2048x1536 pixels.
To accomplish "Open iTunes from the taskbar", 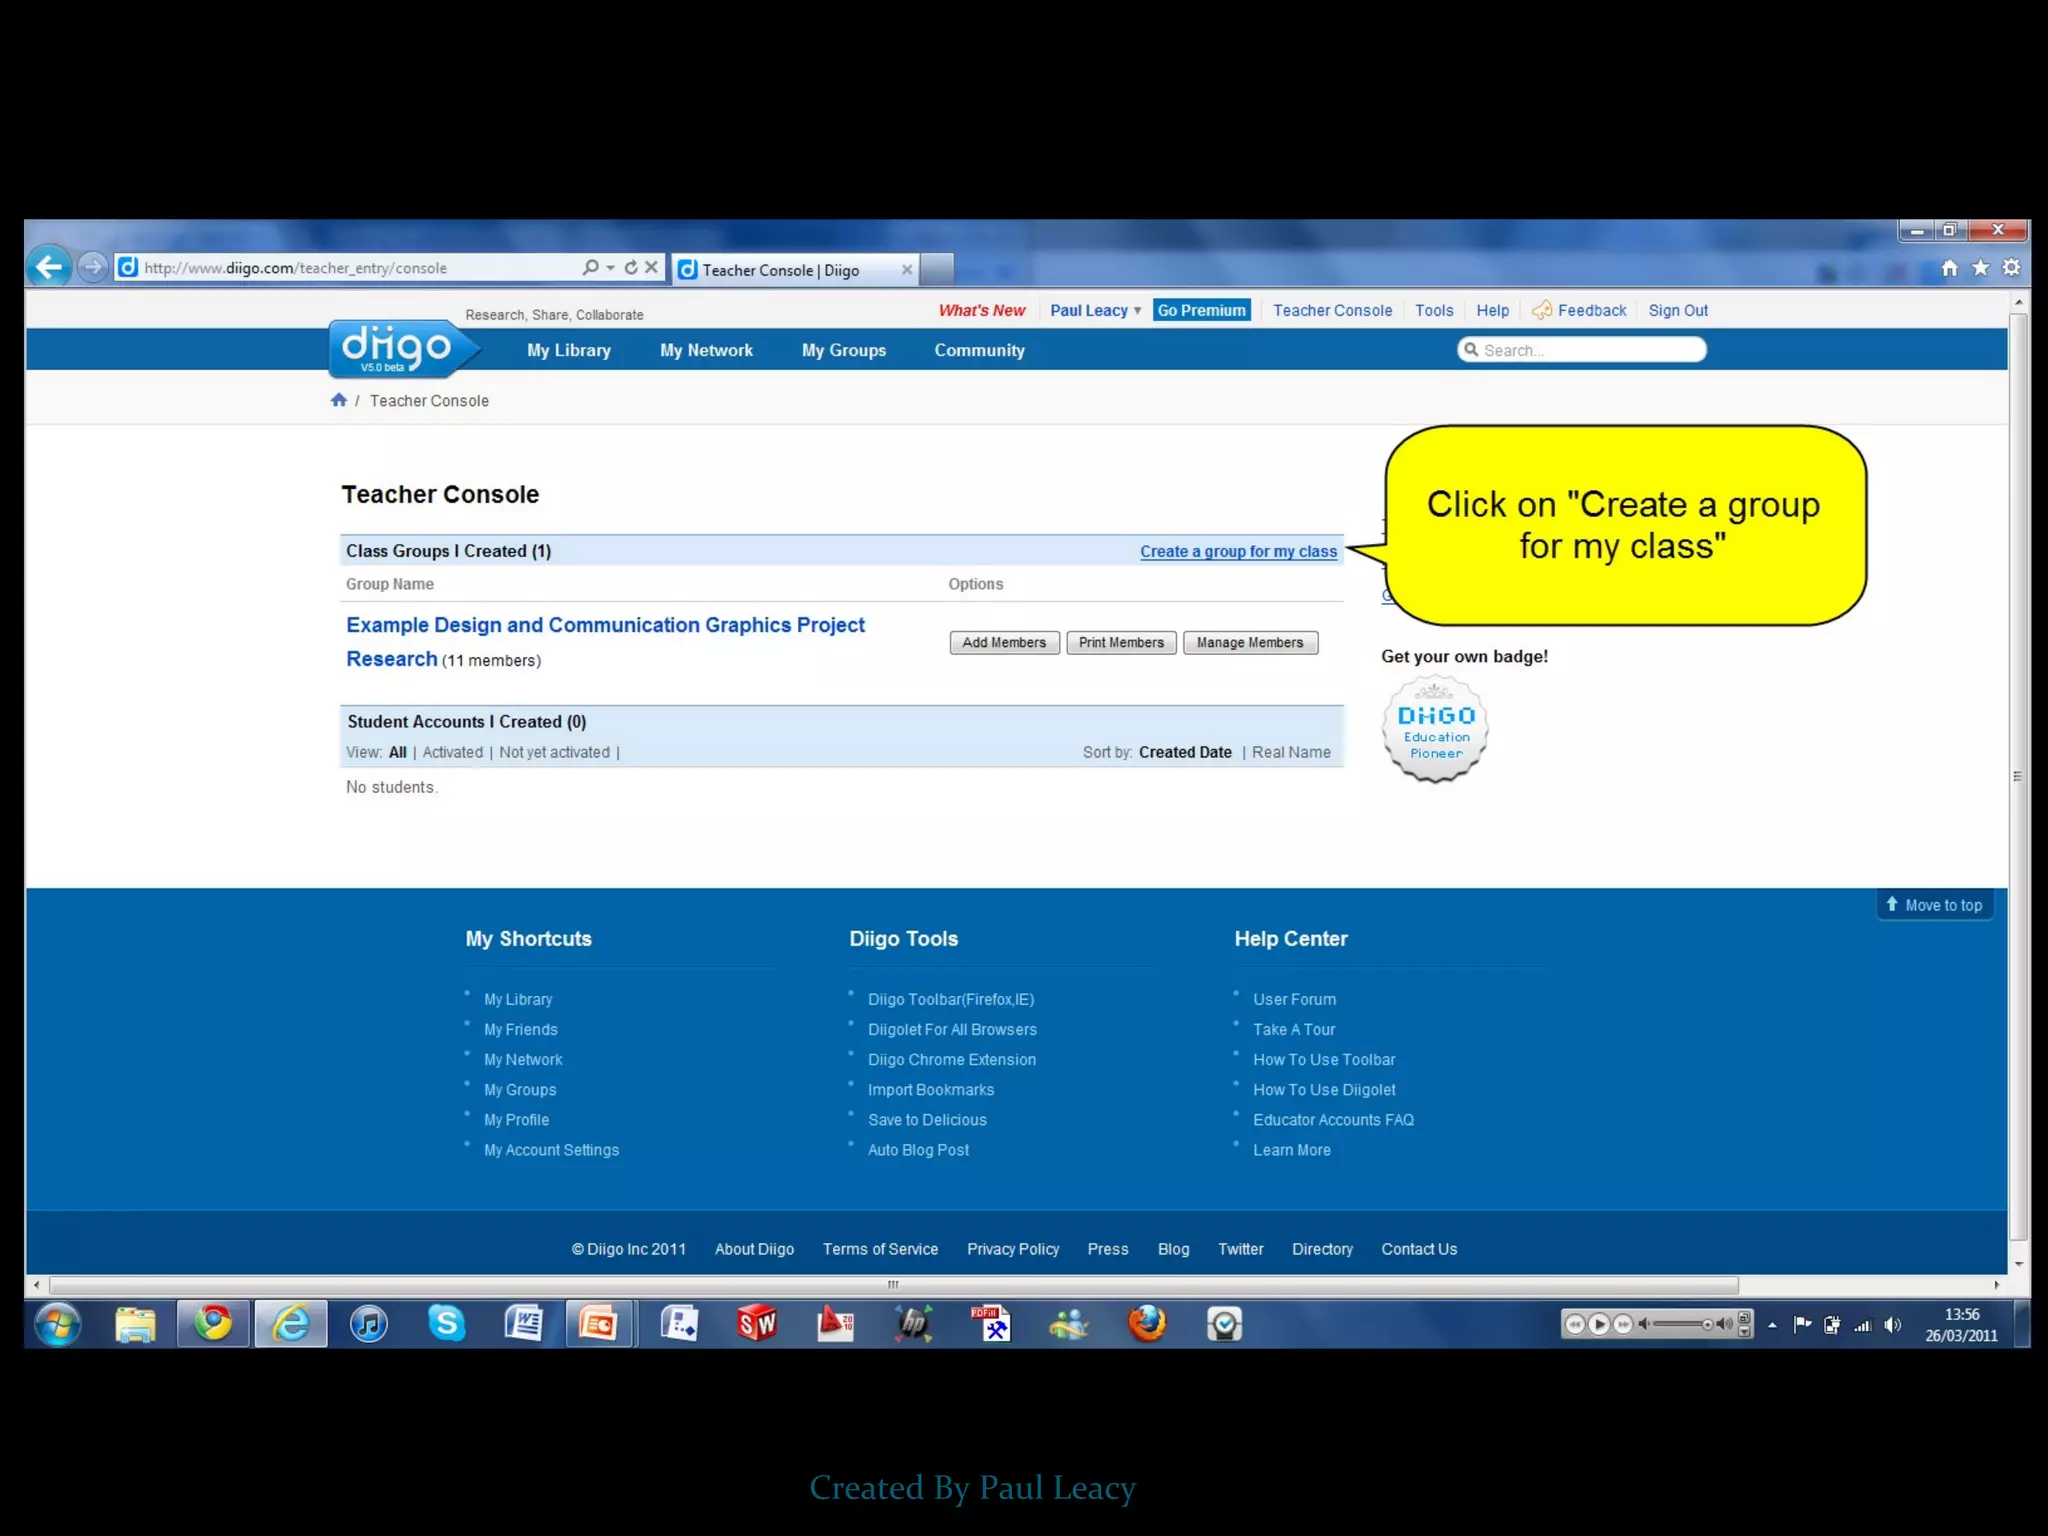I will click(x=369, y=1324).
